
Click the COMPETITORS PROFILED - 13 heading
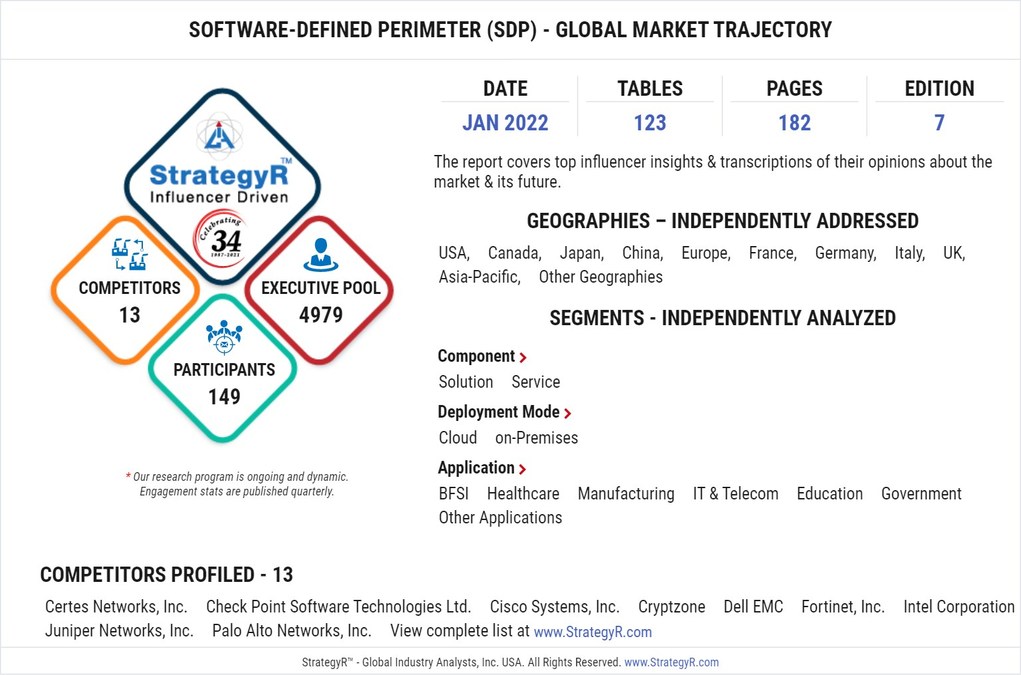click(167, 575)
